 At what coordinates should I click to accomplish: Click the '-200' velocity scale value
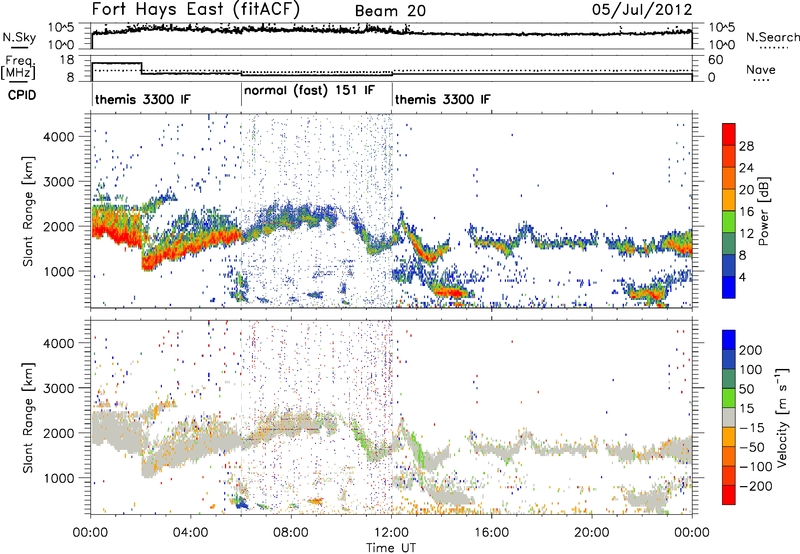[x=755, y=486]
